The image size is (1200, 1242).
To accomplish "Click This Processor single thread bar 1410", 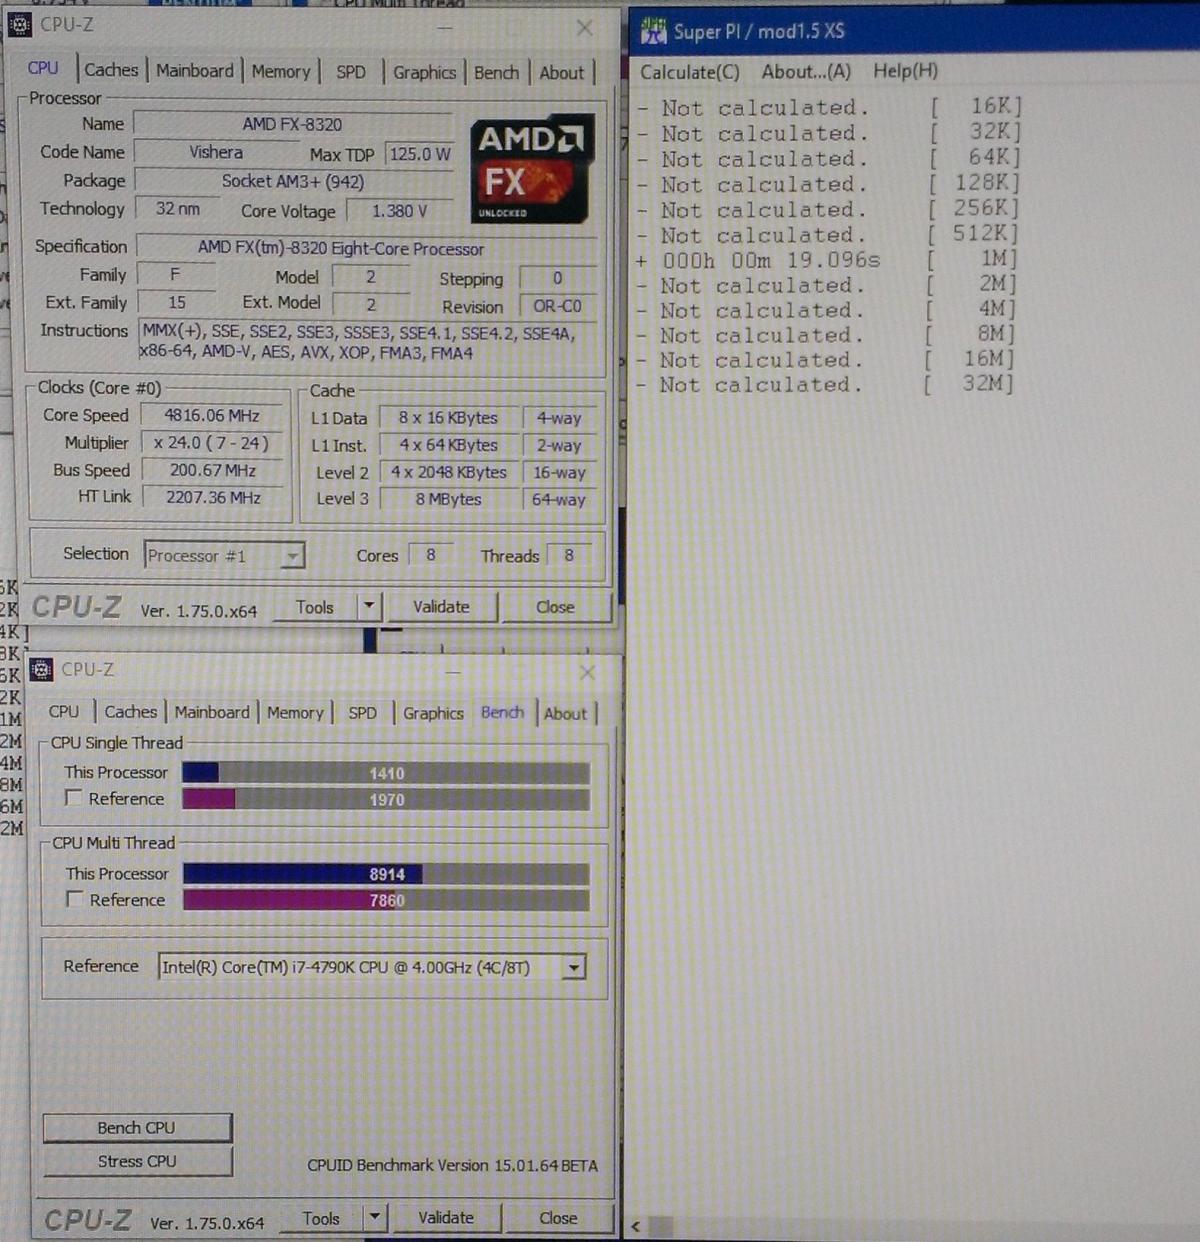I will point(386,773).
